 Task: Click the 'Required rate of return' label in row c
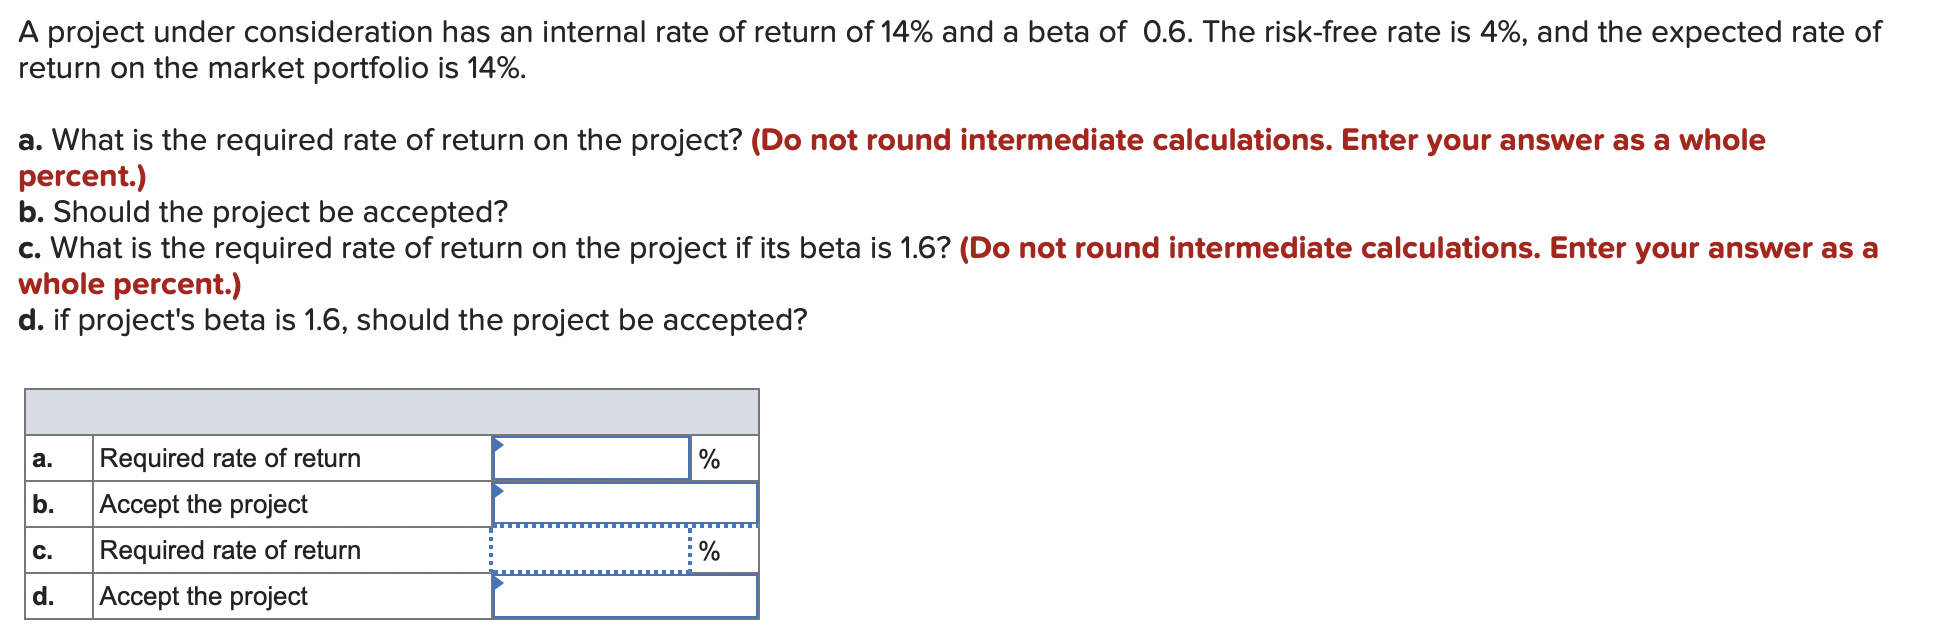coord(230,550)
